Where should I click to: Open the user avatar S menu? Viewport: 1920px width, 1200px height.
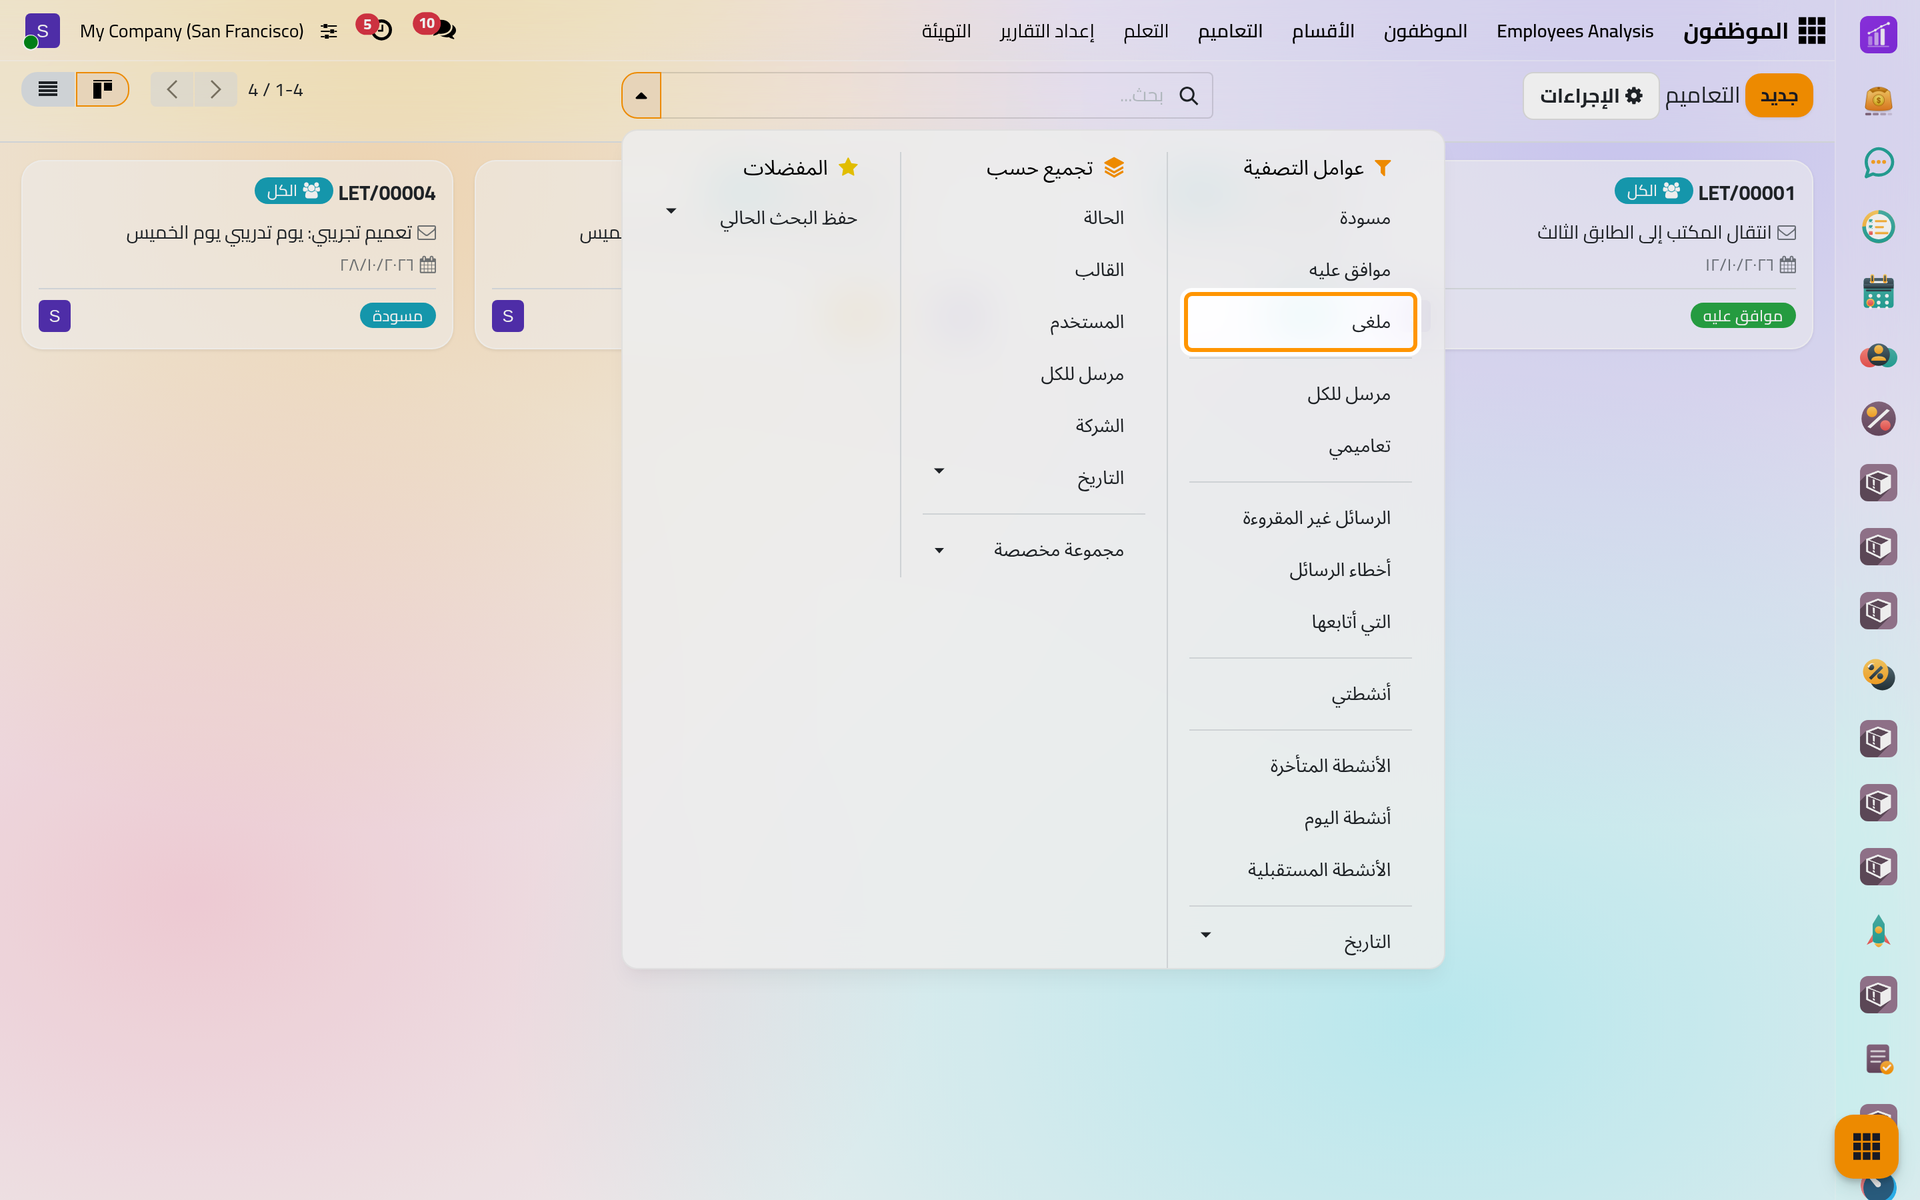[42, 31]
